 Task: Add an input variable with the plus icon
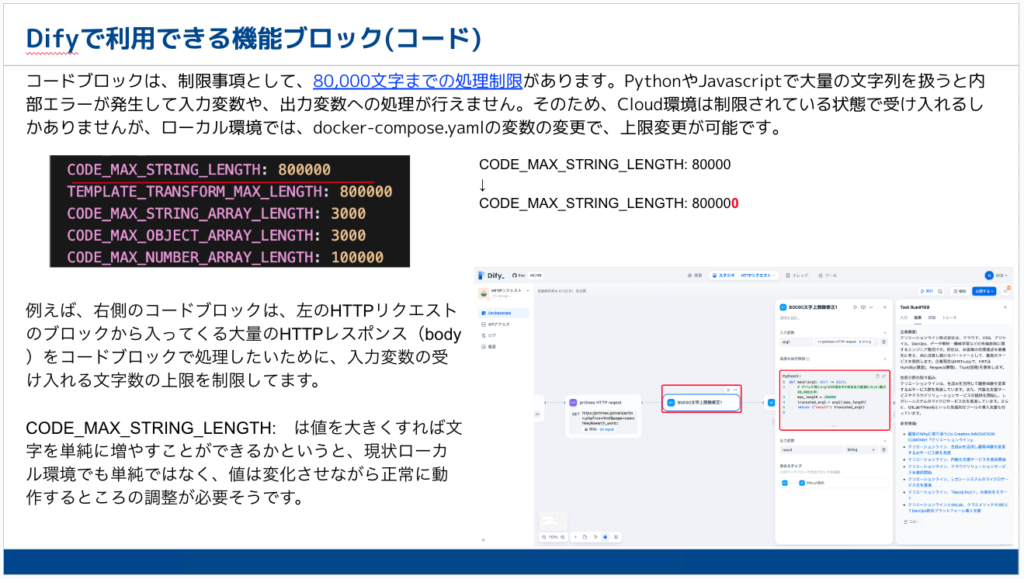tap(885, 332)
